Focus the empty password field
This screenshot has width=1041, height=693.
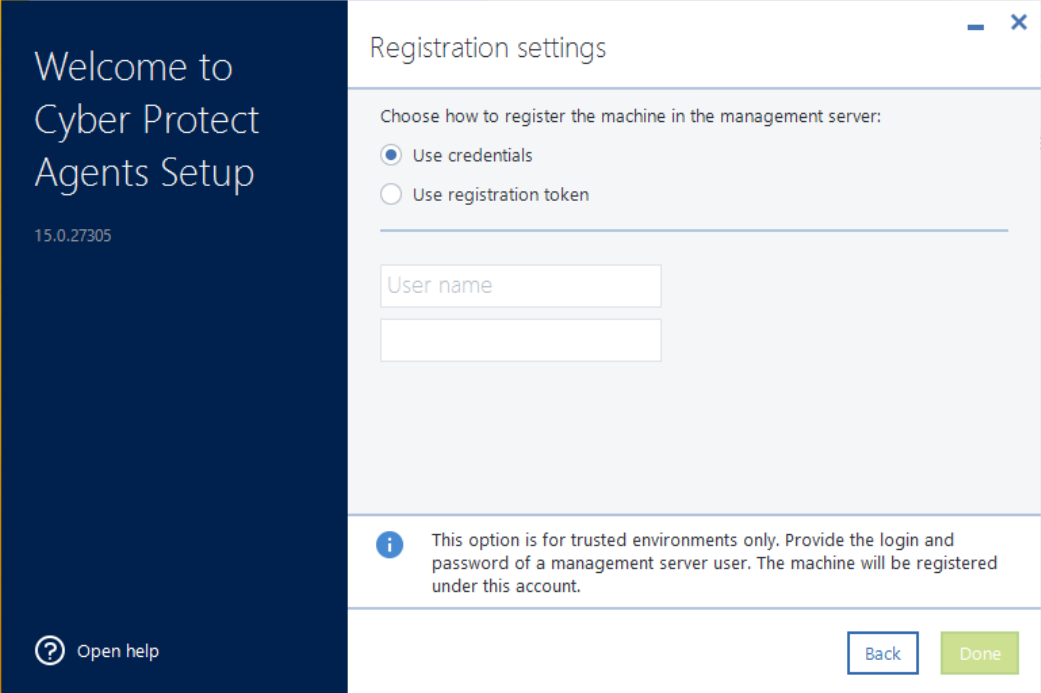tap(520, 340)
